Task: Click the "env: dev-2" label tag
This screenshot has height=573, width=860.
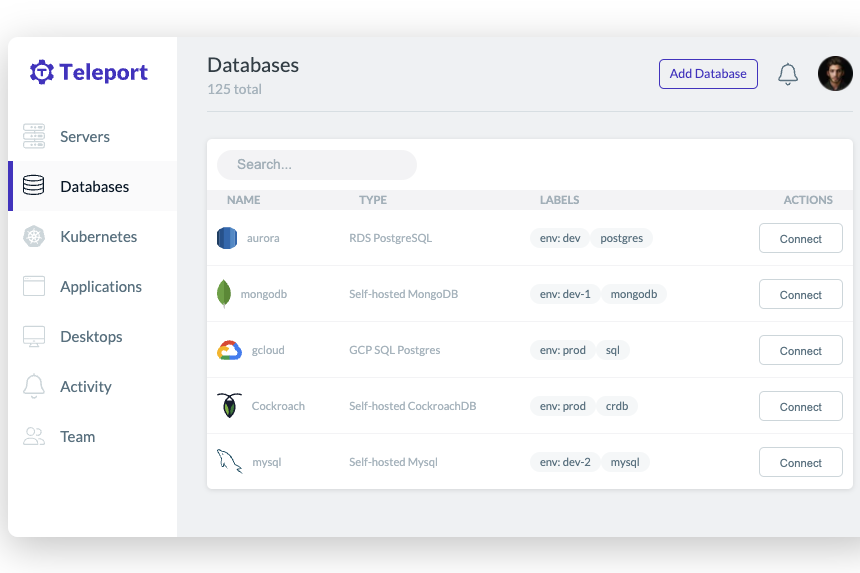Action: click(x=565, y=462)
